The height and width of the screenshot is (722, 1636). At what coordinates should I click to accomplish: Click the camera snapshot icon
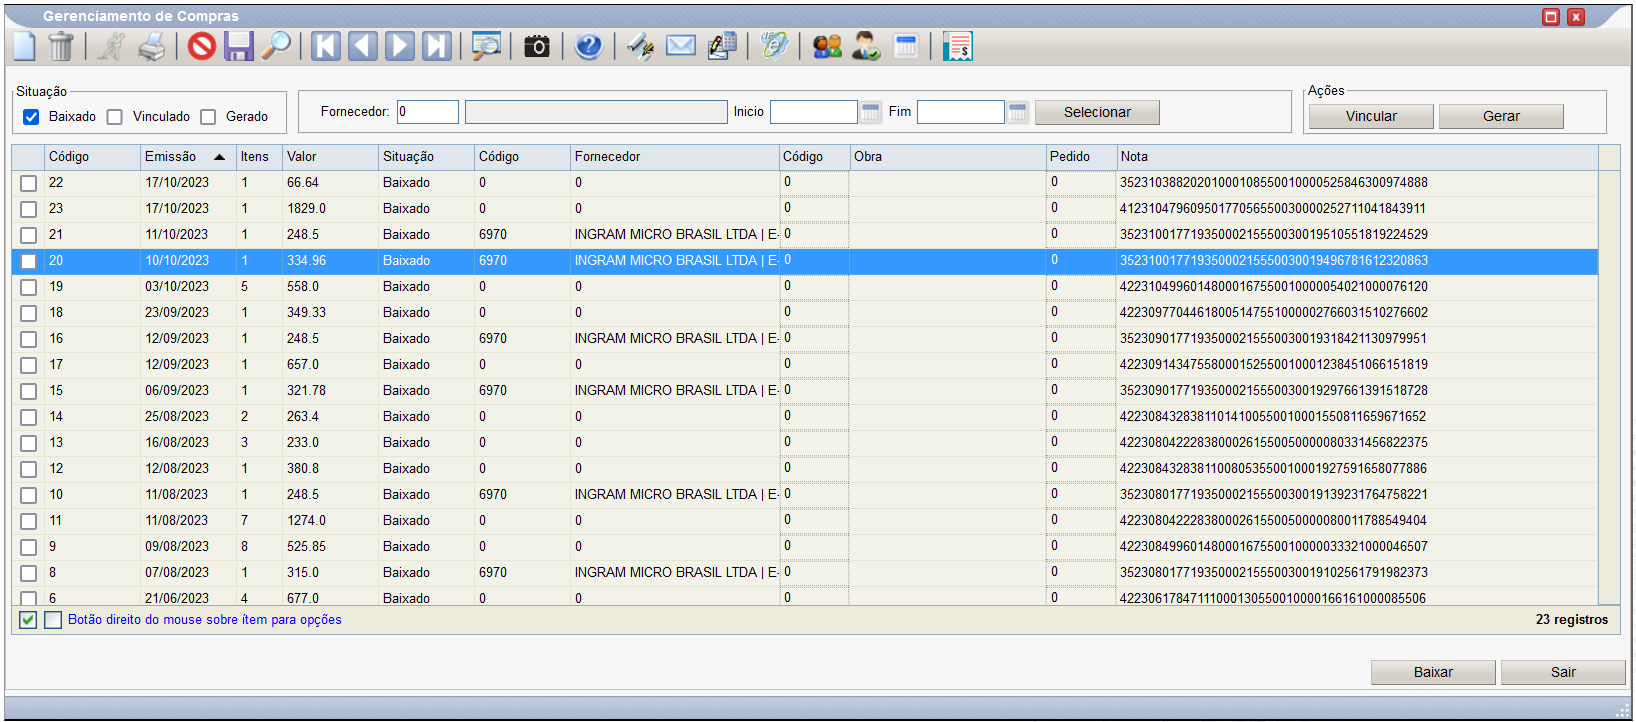(537, 46)
